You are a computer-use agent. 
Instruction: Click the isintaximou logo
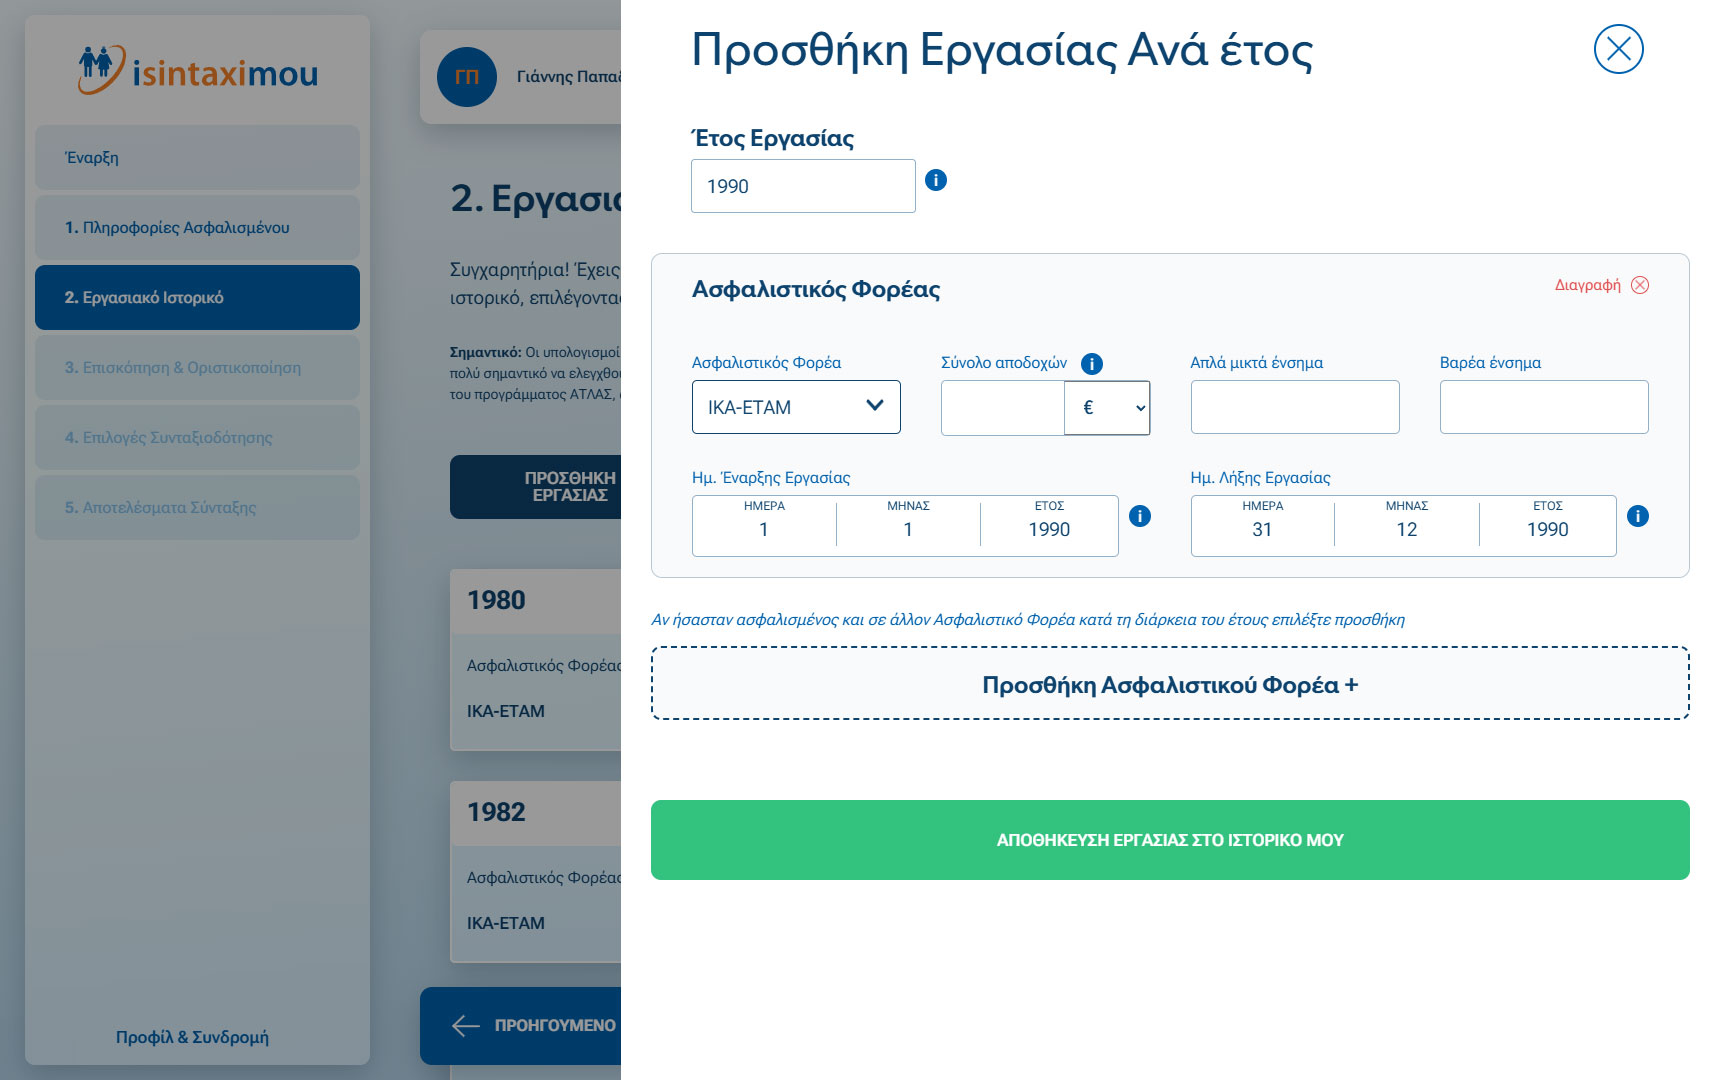coord(198,70)
